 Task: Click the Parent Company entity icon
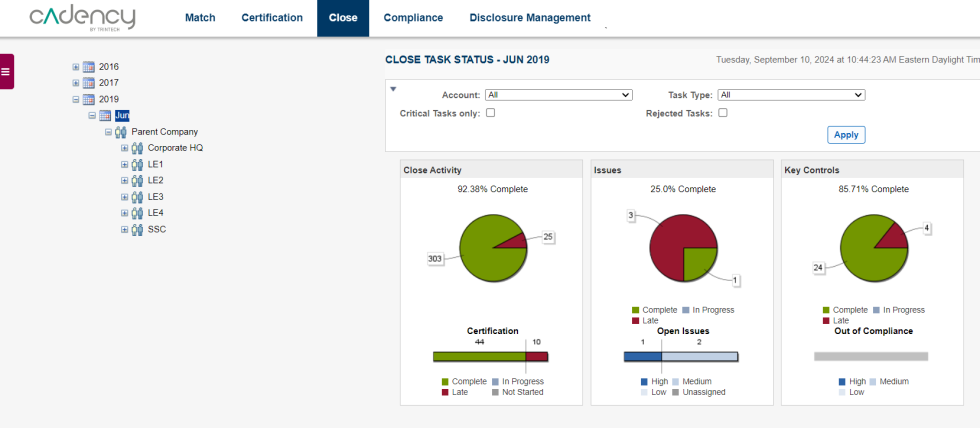pyautogui.click(x=120, y=132)
